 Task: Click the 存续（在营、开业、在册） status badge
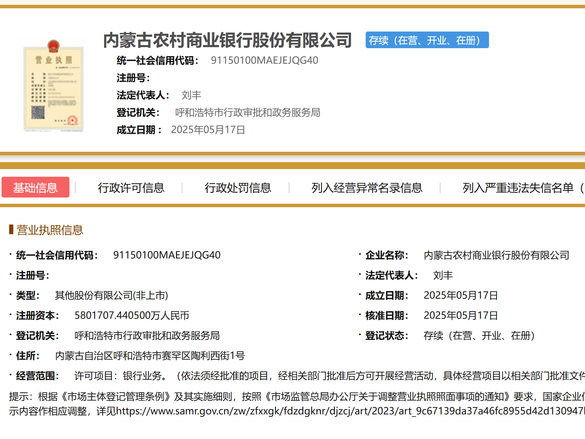(427, 40)
